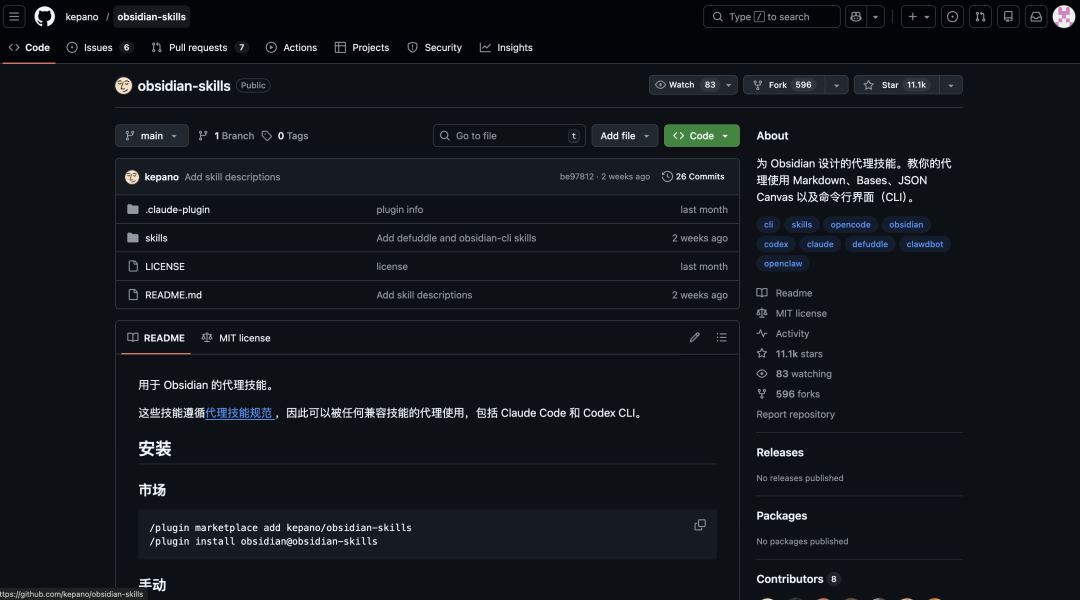The height and width of the screenshot is (600, 1080).
Task: Switch to the Actions tab
Action: (x=291, y=47)
